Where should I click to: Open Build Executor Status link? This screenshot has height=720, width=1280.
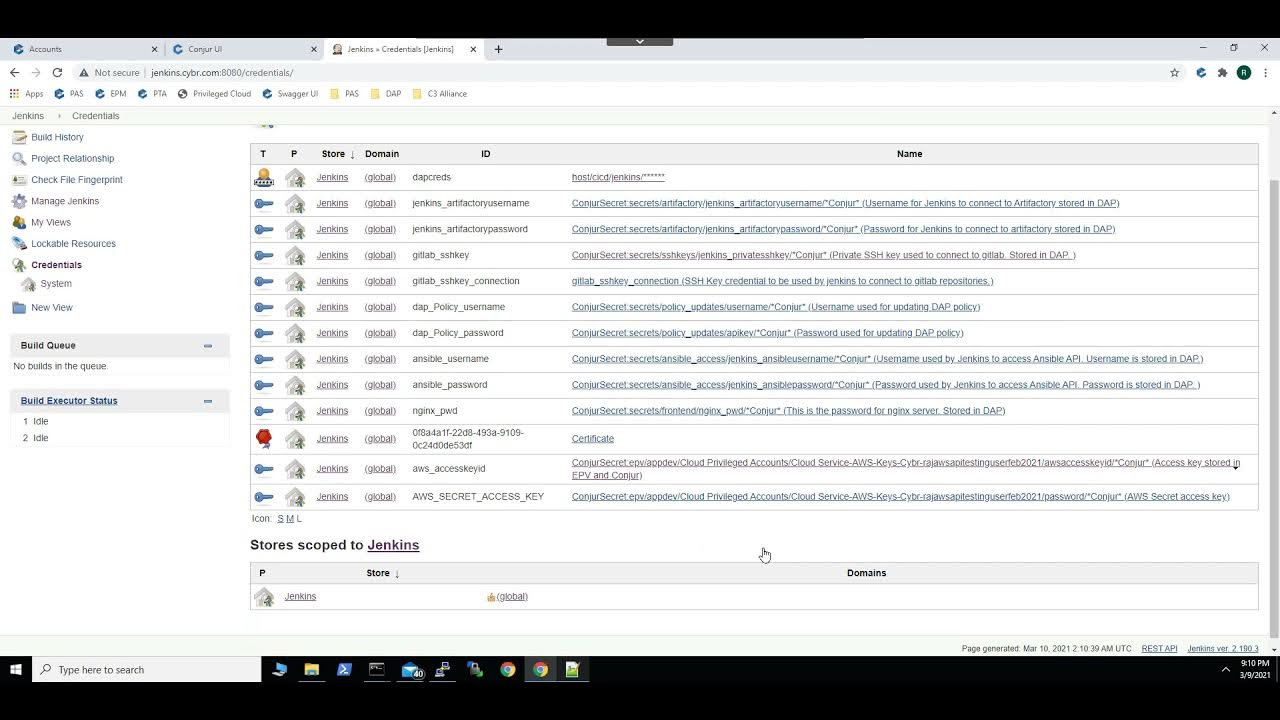tap(69, 401)
